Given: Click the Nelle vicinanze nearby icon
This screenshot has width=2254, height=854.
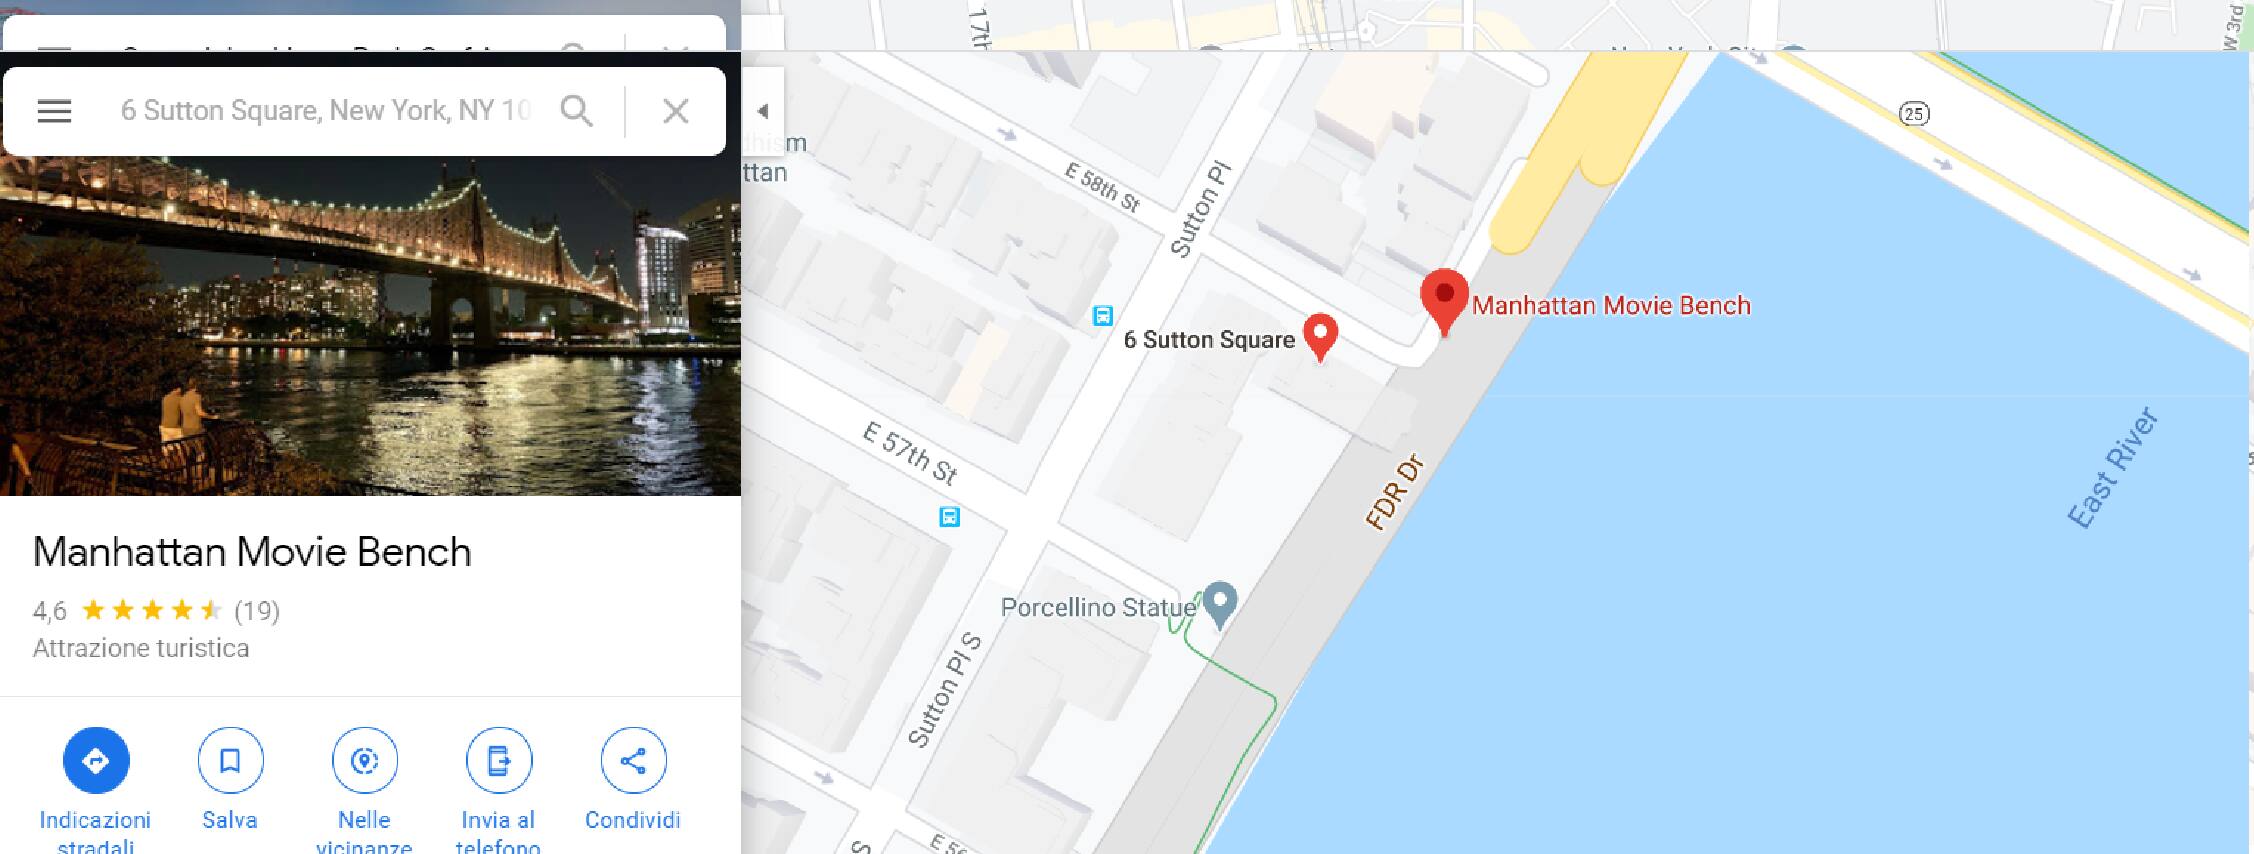Looking at the screenshot, I should tap(364, 761).
